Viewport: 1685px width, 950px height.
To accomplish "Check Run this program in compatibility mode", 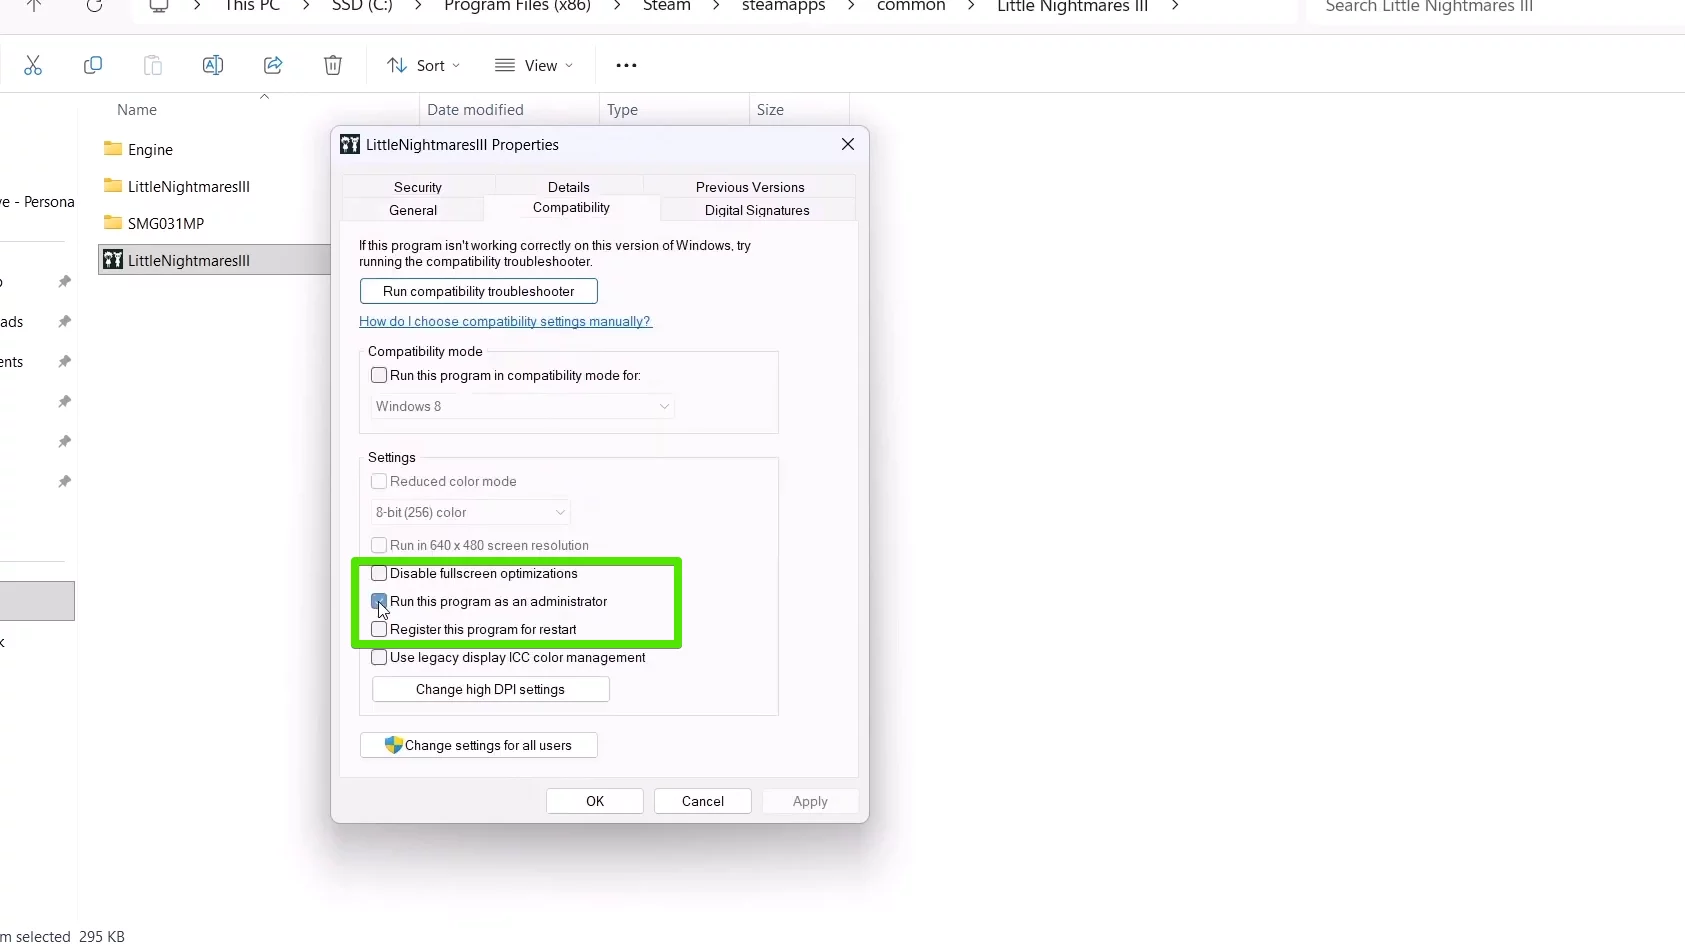I will point(379,376).
